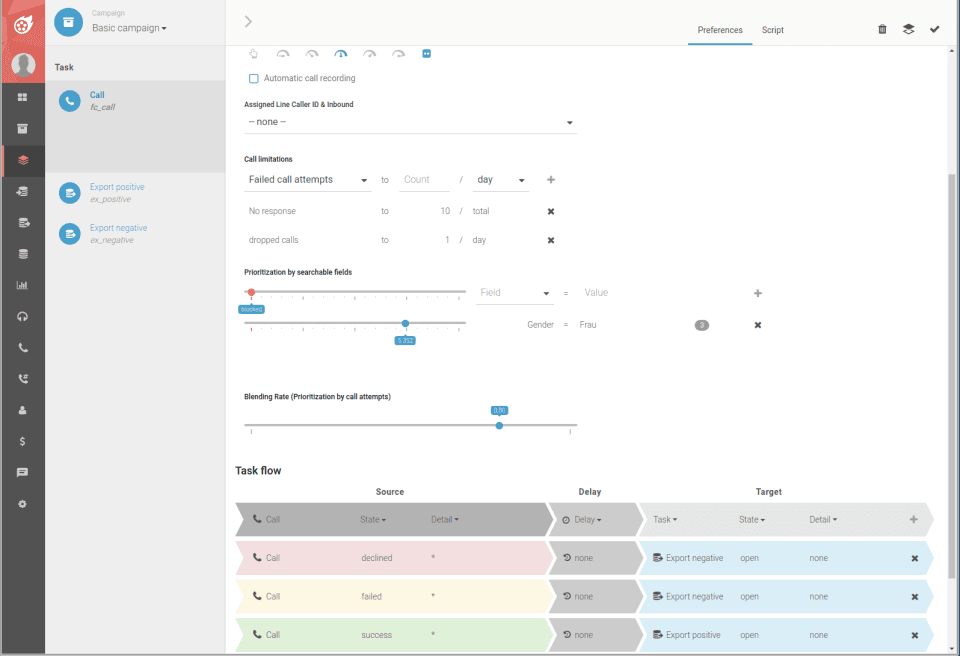Open the settings gear in left sidebar

coord(23,504)
